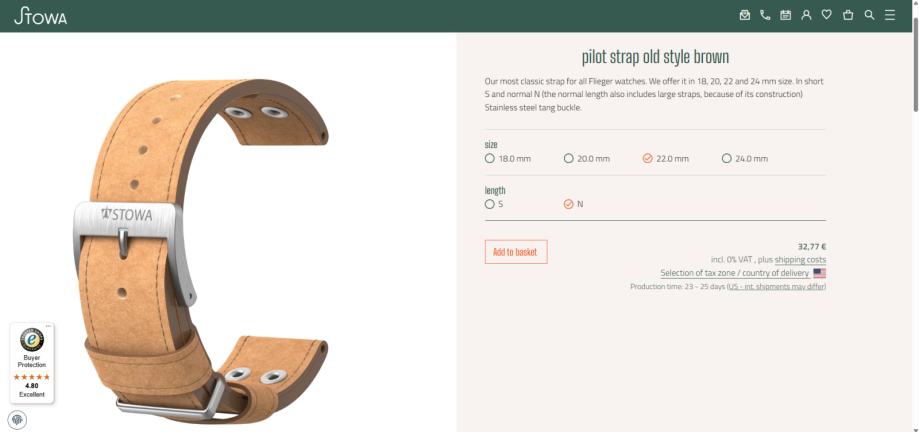
Task: Open the user account icon
Action: [x=806, y=15]
